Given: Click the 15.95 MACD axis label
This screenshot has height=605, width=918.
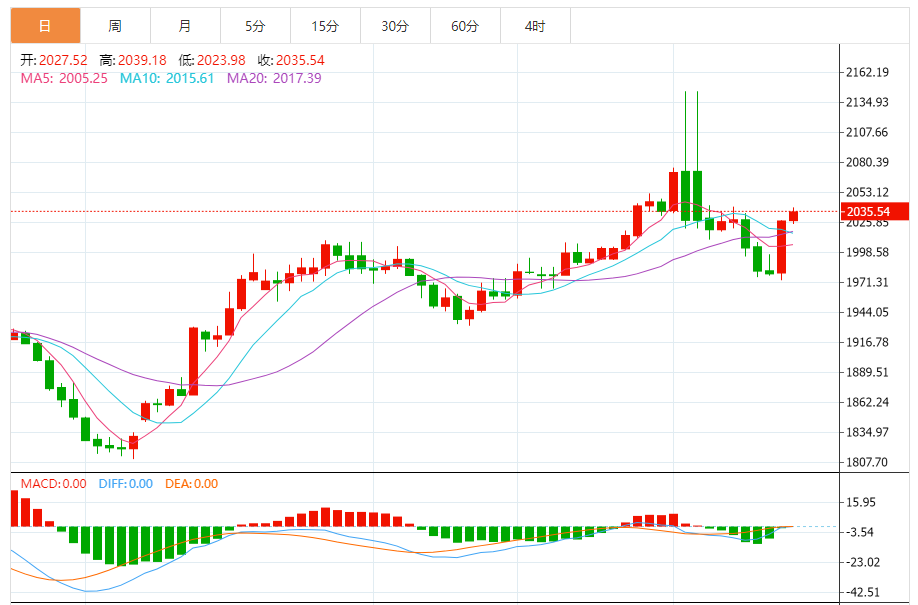Looking at the screenshot, I should 861,503.
